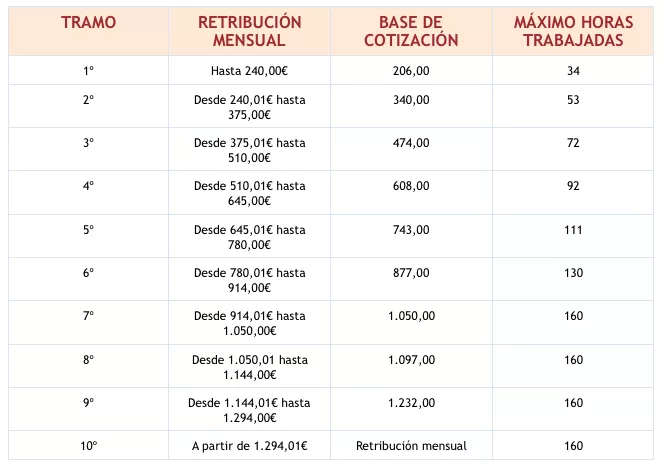
Task: Select the 1.232,00 cotización cell
Action: 411,409
